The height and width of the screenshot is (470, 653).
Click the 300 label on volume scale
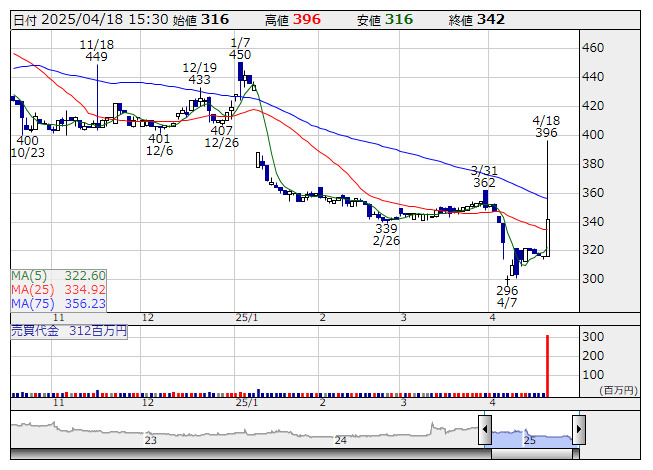coord(593,337)
